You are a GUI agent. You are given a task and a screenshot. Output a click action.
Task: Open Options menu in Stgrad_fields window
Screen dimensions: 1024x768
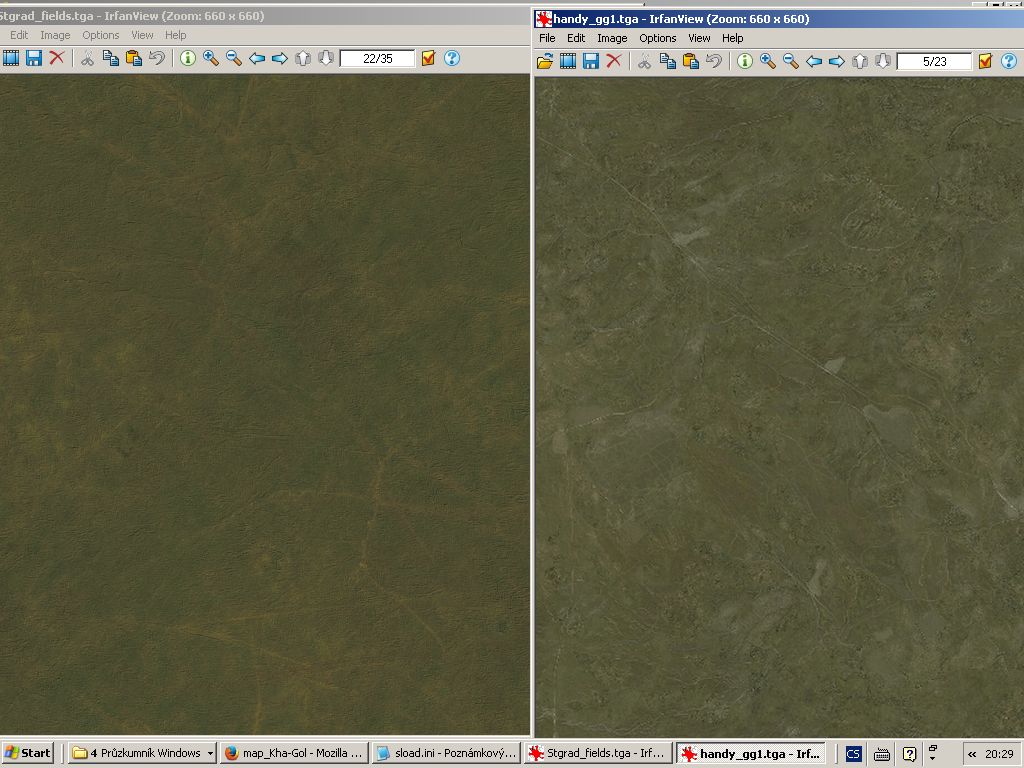coord(101,35)
